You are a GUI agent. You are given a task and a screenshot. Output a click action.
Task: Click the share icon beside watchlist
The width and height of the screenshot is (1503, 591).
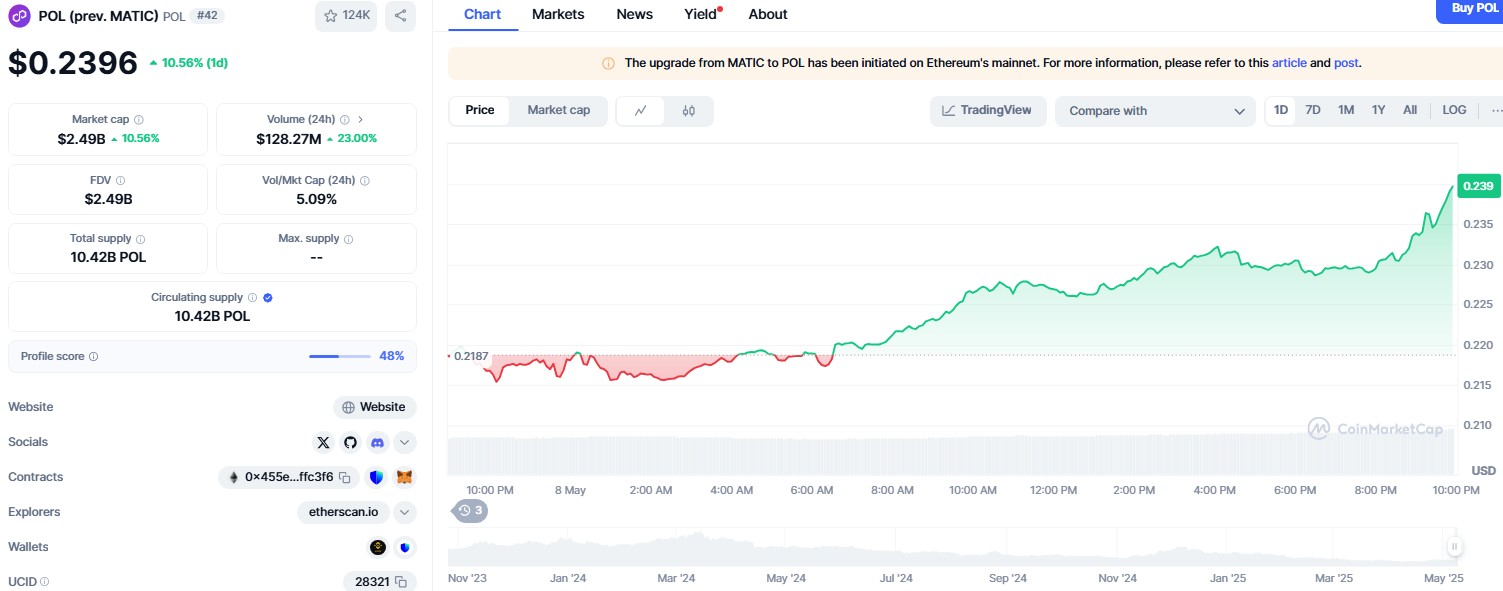400,16
